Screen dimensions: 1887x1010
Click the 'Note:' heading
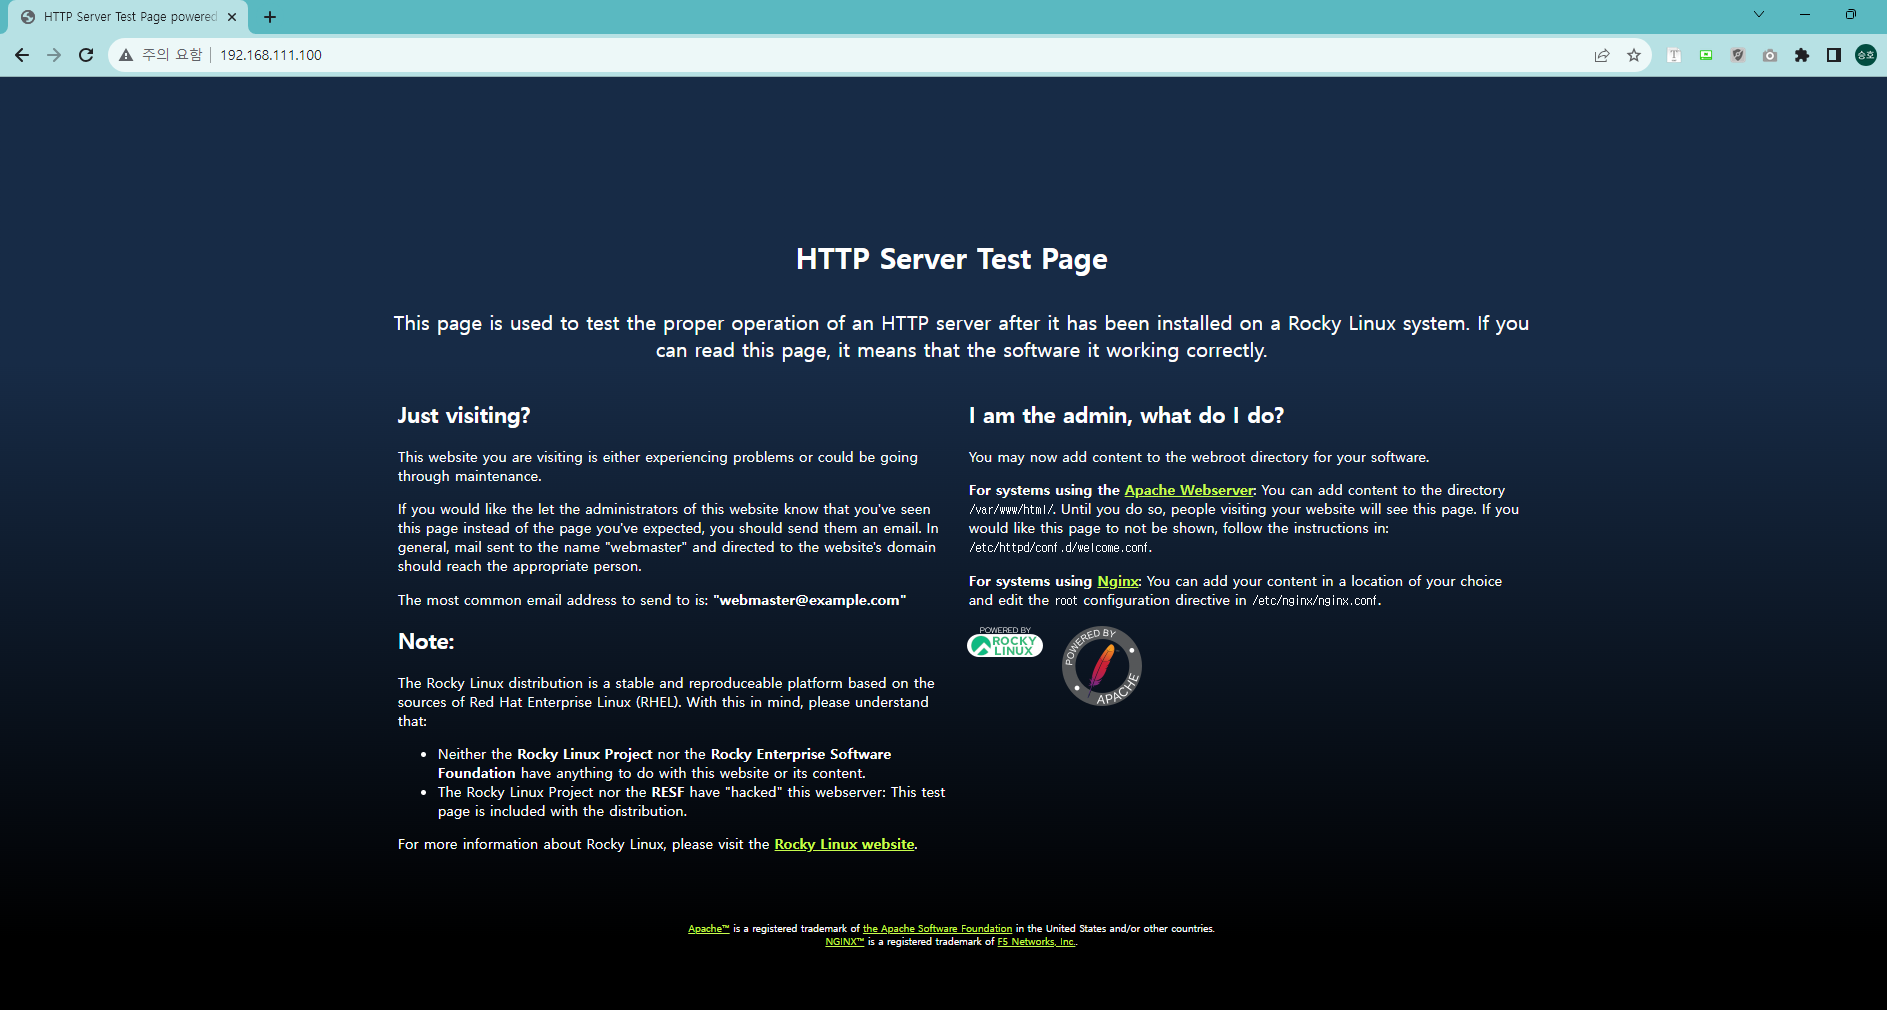coord(426,642)
